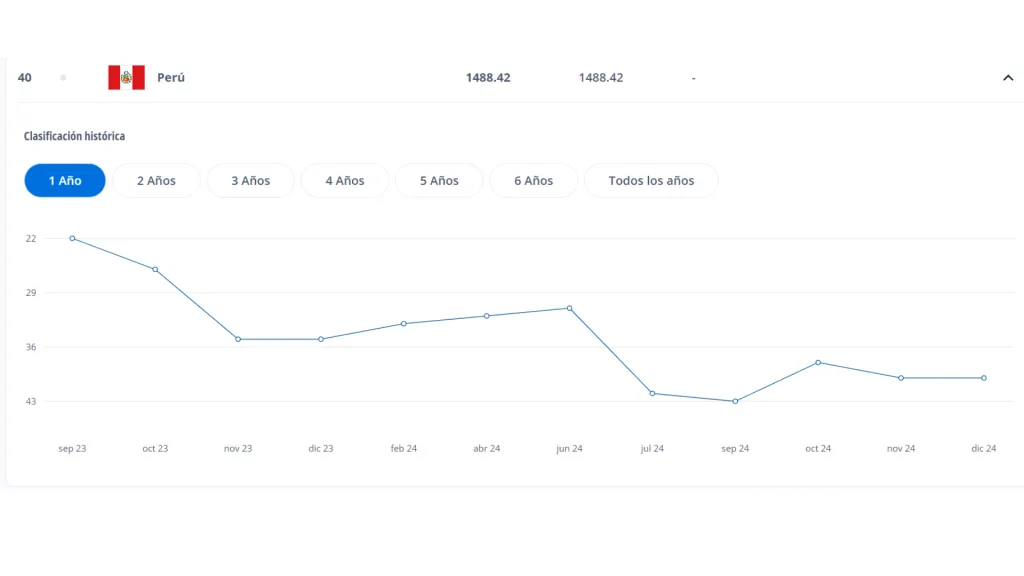Select the 1 Año range
This screenshot has height=576, width=1024.
[65, 181]
